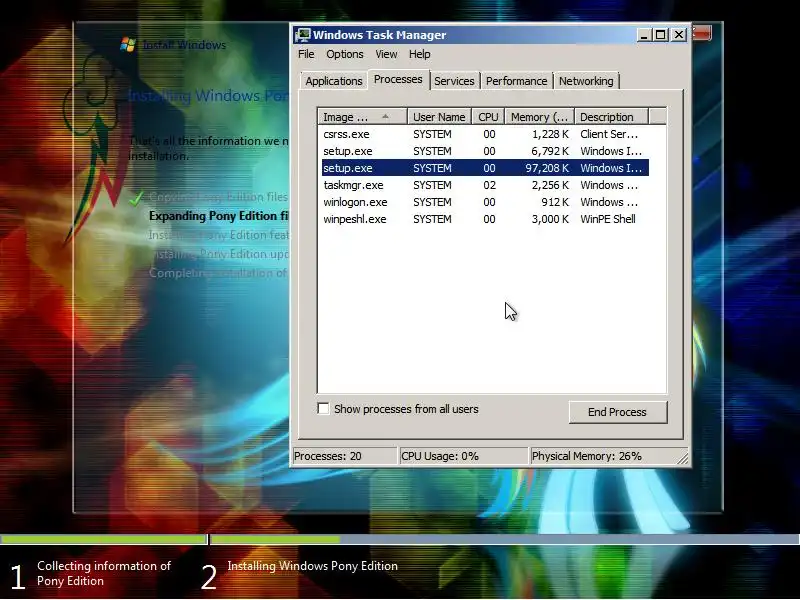800x600 pixels.
Task: Select the Processes tab
Action: (398, 79)
